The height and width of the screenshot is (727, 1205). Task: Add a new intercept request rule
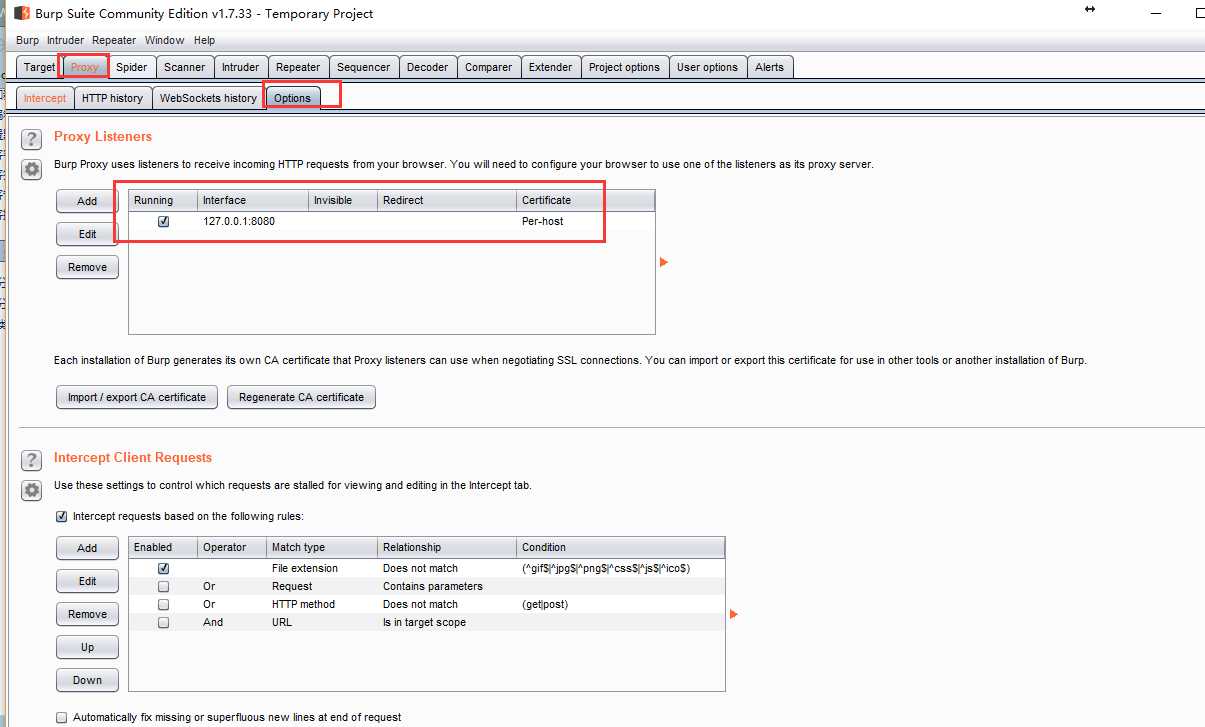point(88,548)
